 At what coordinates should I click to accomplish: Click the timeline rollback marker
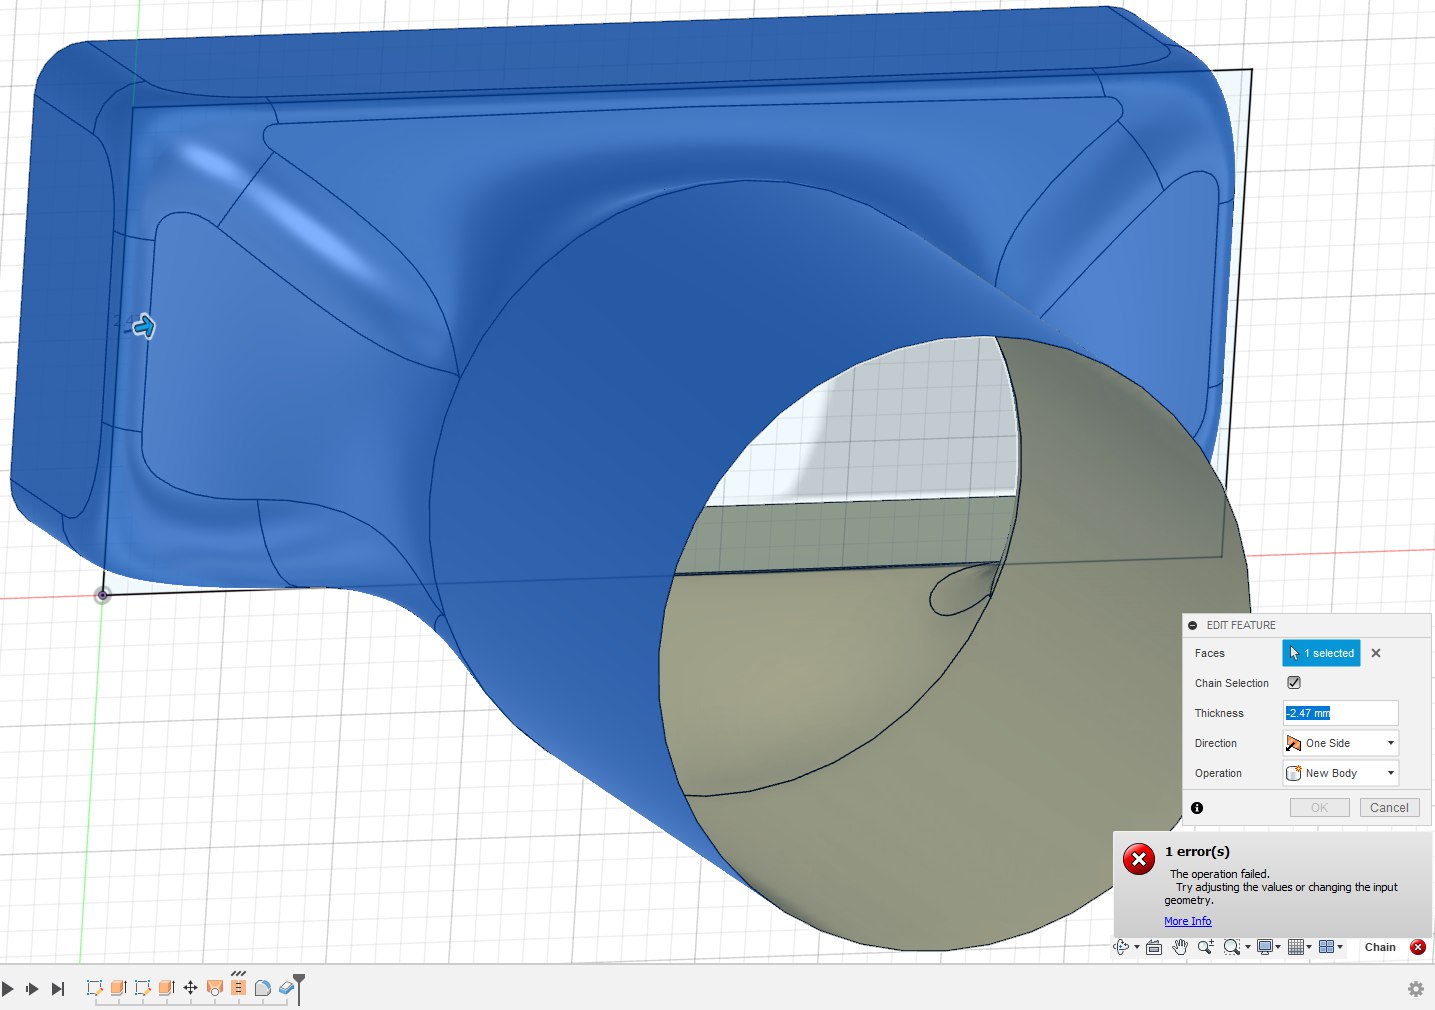(x=299, y=989)
